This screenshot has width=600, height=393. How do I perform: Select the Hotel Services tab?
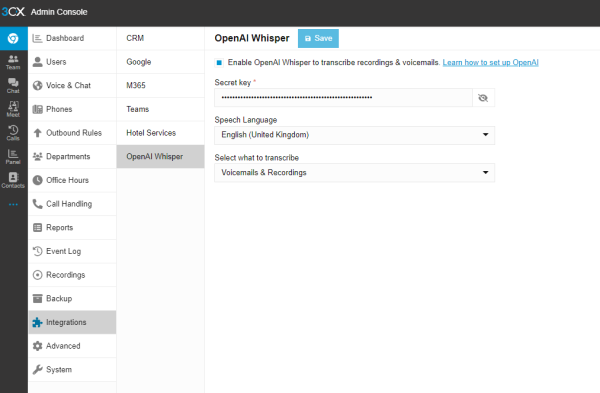(x=160, y=133)
